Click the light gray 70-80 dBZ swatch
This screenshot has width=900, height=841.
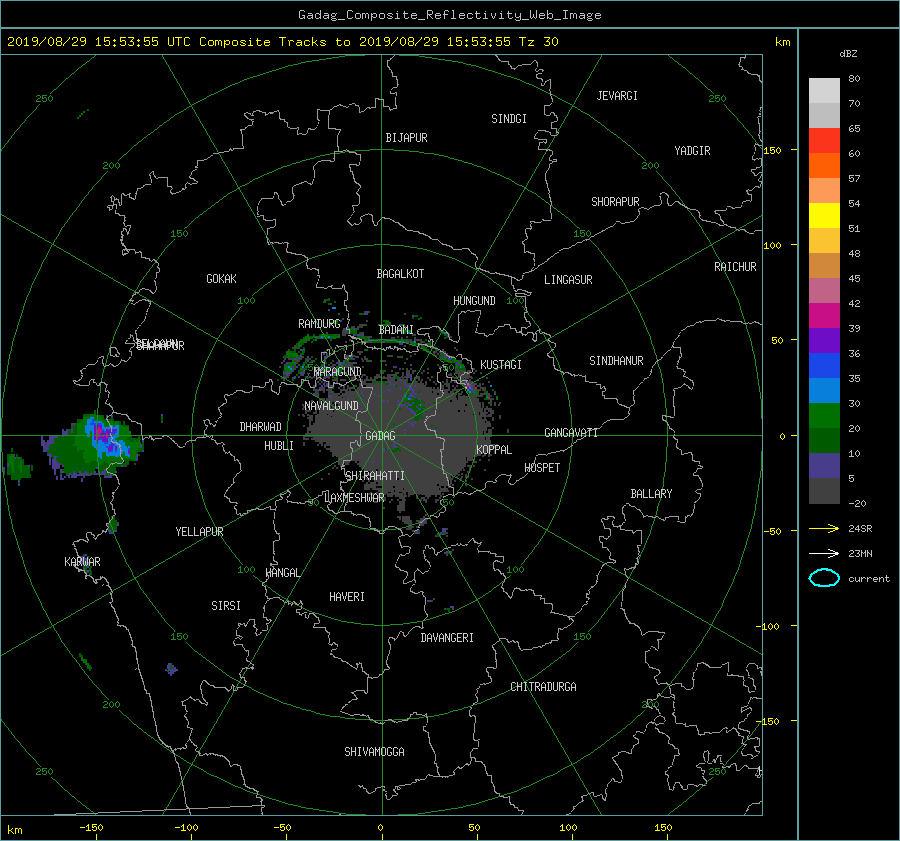click(x=824, y=91)
